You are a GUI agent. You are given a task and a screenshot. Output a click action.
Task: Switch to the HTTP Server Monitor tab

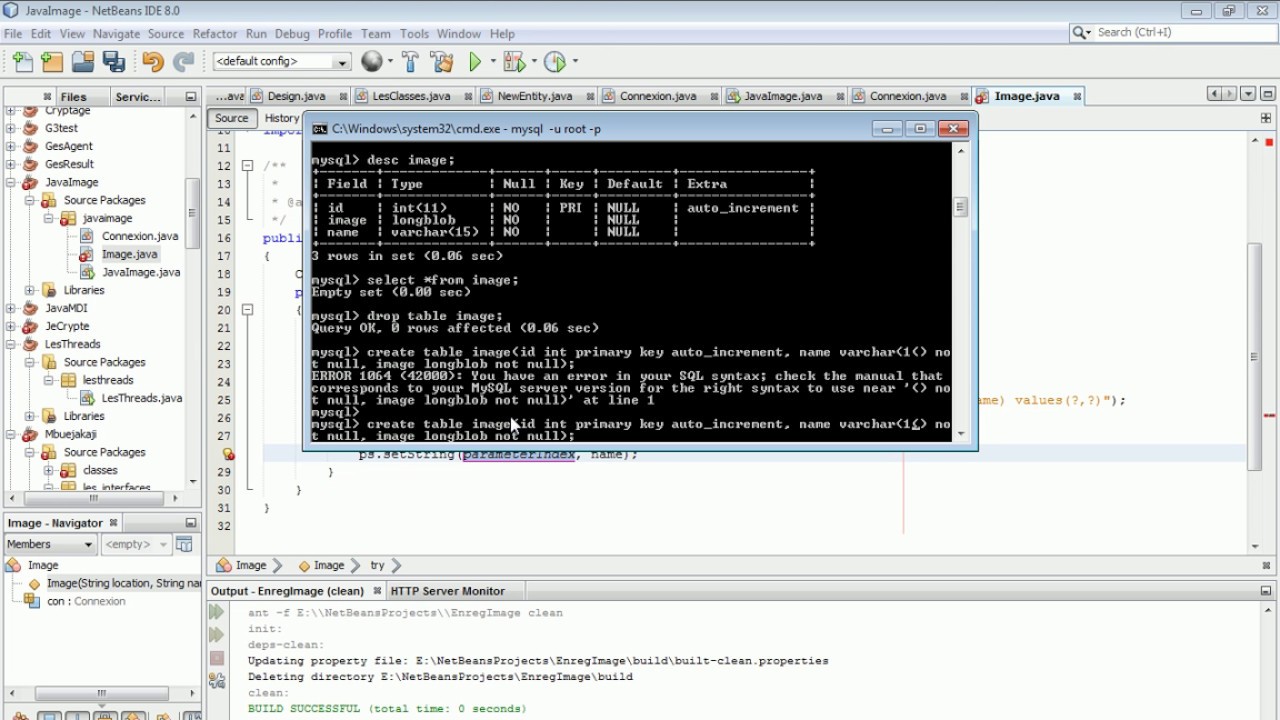[x=447, y=591]
